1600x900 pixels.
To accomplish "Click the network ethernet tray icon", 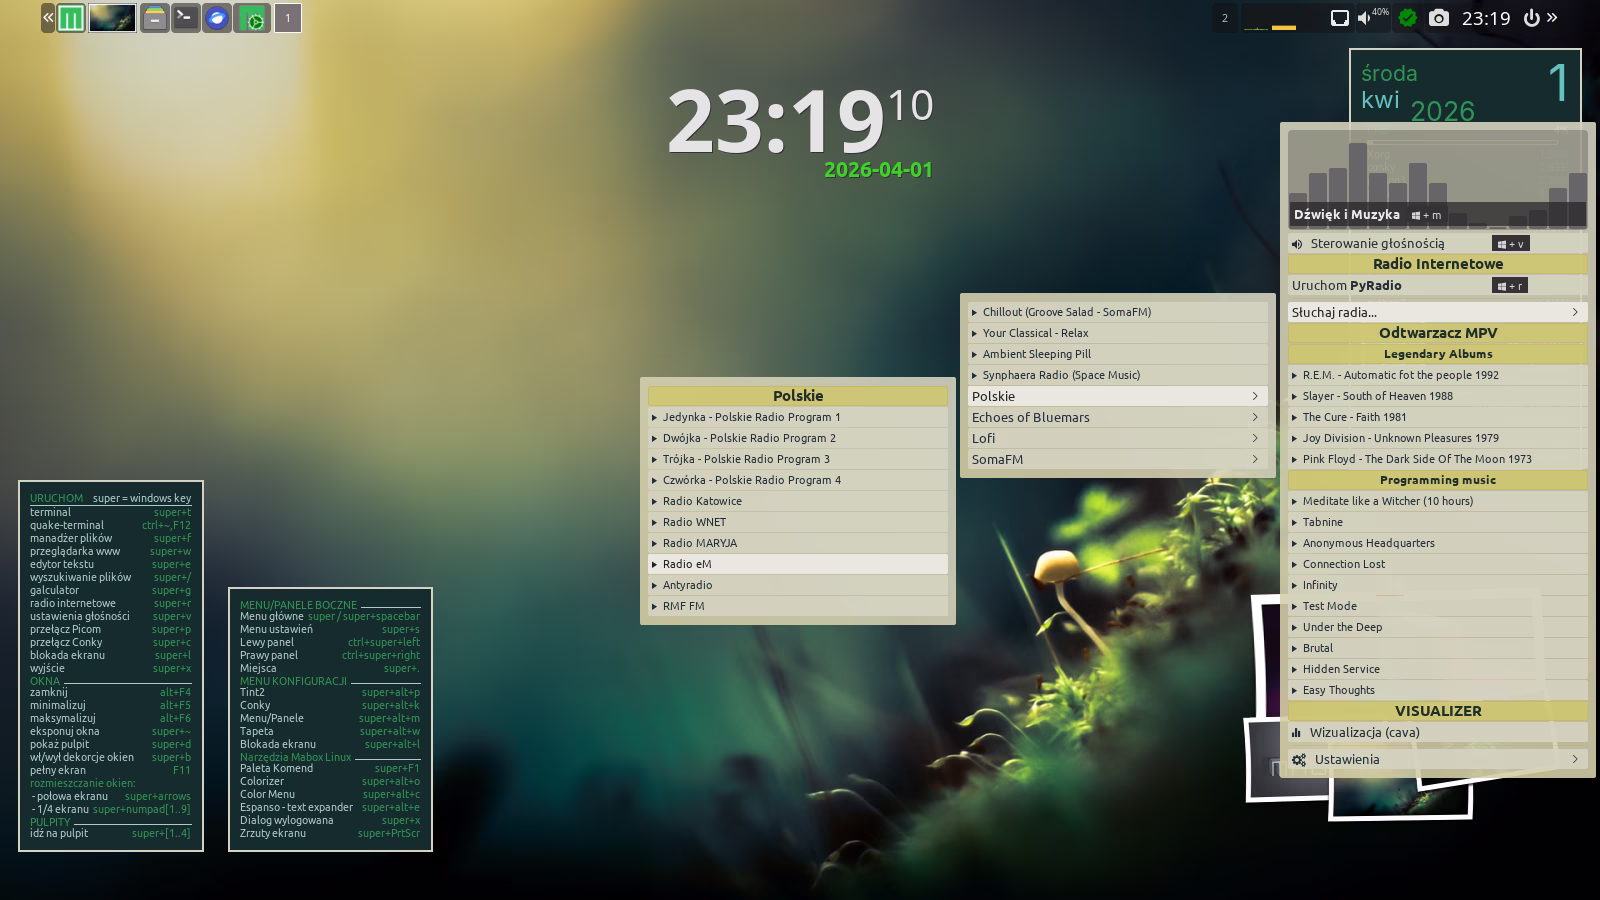I will pos(1339,18).
